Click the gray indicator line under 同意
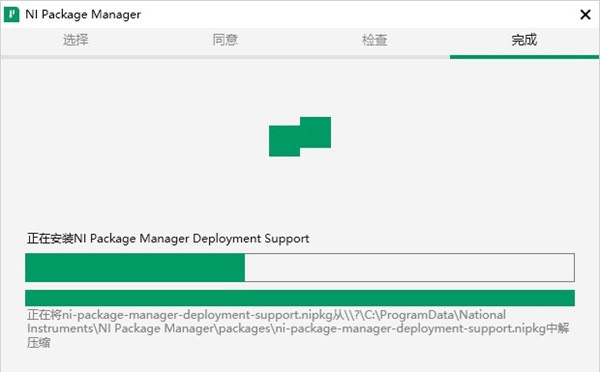 225,57
